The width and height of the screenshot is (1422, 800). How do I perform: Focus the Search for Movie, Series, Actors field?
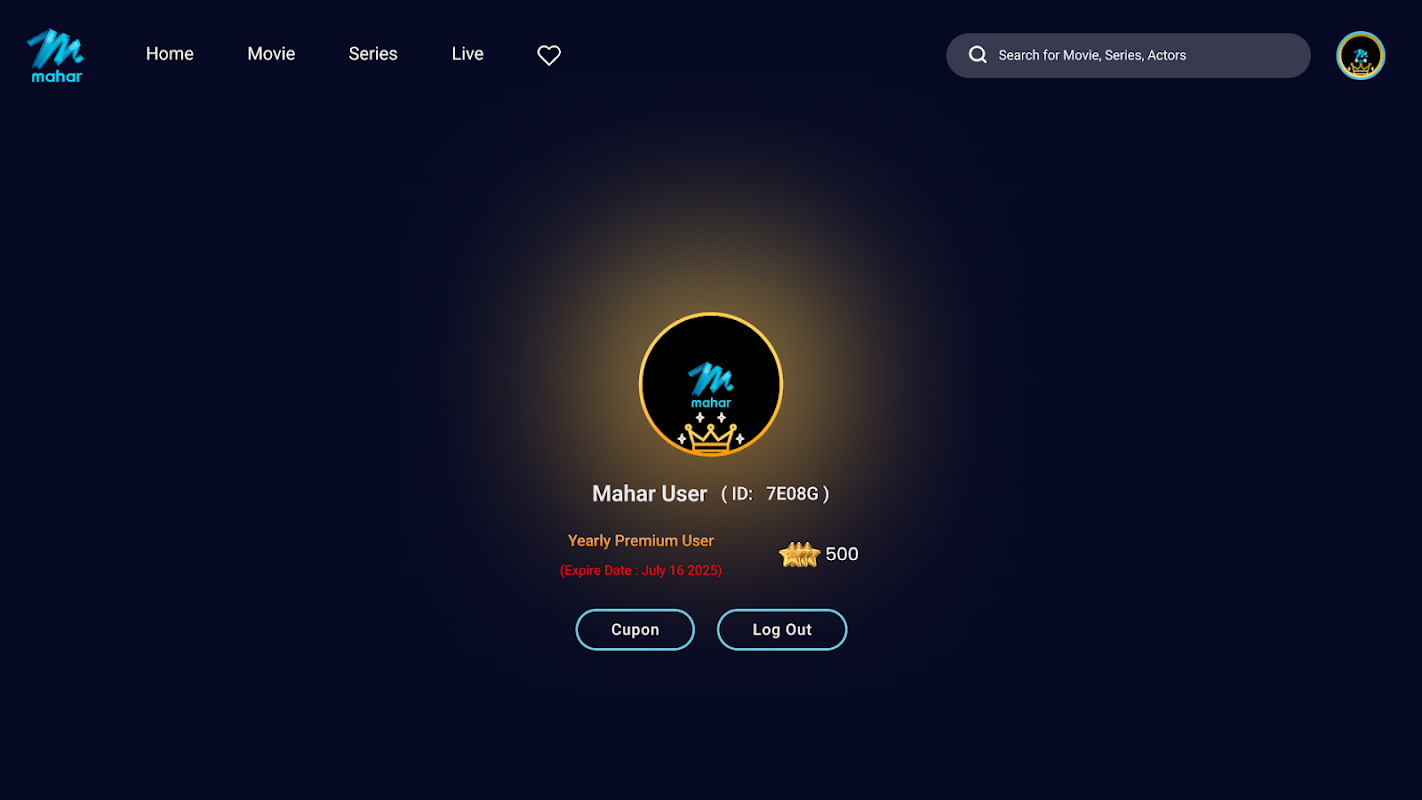(1128, 55)
